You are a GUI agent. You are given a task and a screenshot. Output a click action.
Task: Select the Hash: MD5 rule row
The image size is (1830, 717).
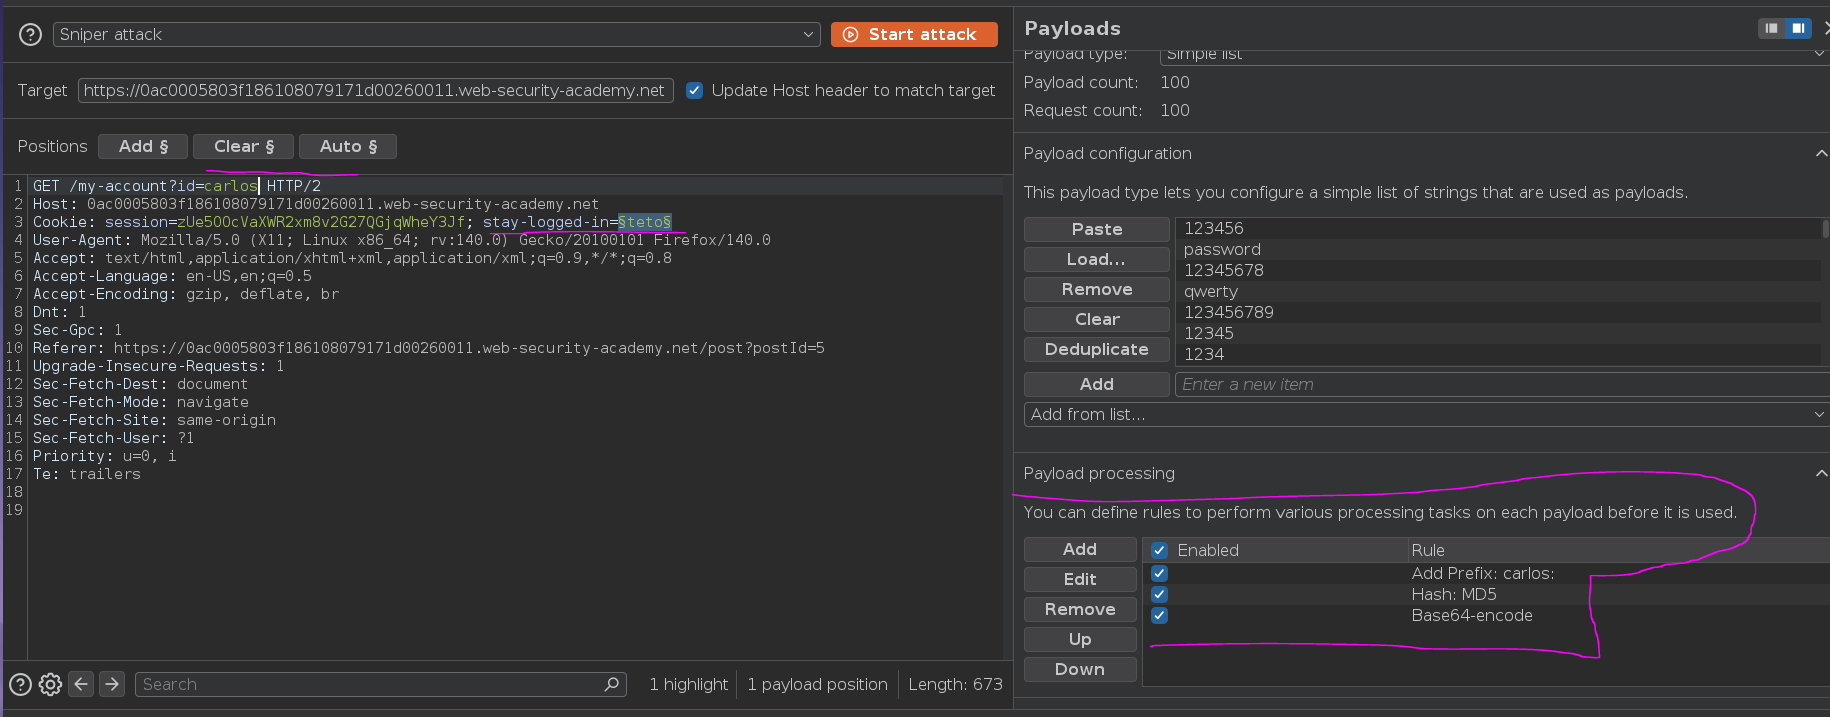[1486, 594]
